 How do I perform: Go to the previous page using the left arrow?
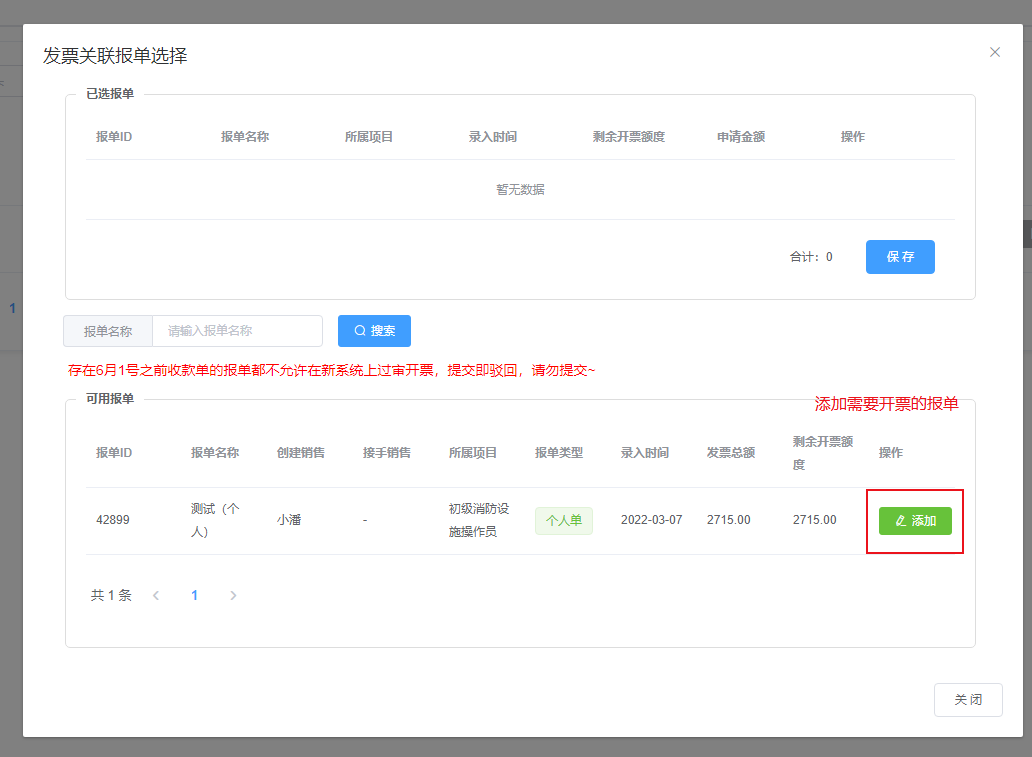coord(156,595)
